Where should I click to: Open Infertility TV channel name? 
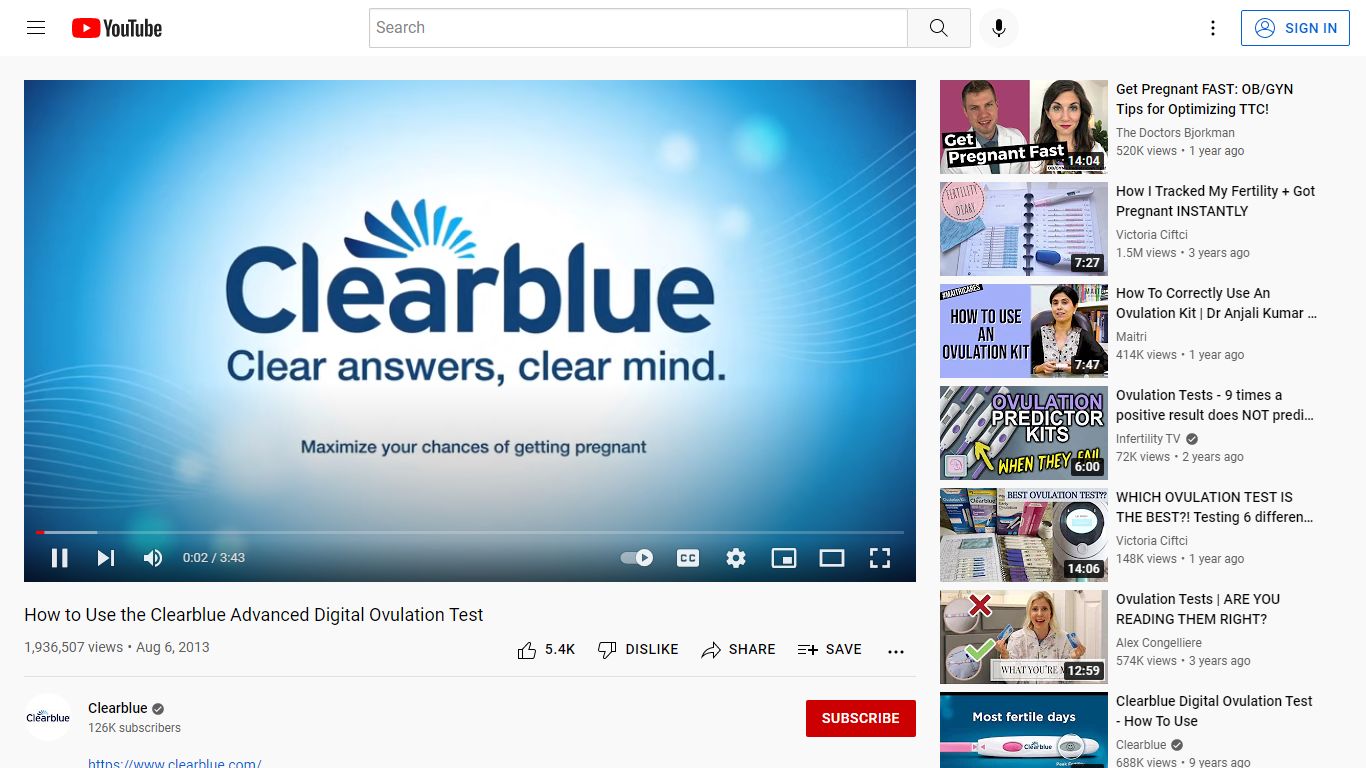point(1148,439)
